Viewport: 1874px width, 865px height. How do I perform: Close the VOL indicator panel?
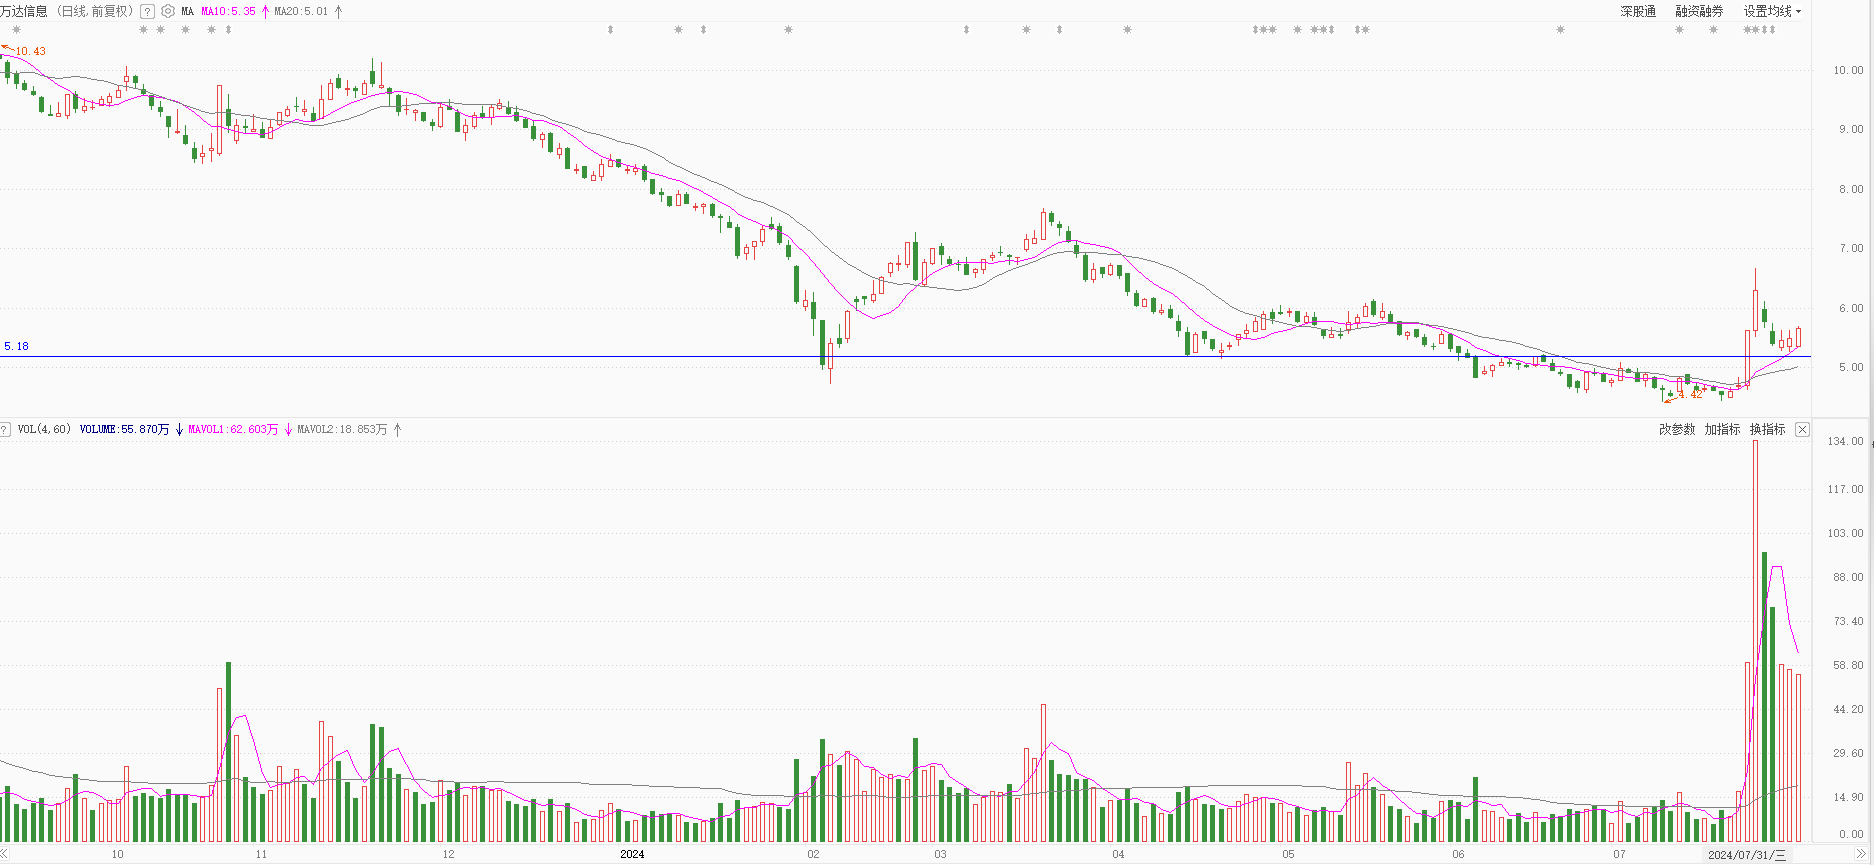(x=1802, y=430)
